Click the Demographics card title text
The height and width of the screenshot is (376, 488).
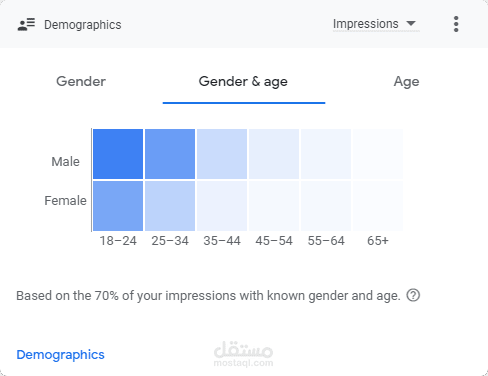83,25
